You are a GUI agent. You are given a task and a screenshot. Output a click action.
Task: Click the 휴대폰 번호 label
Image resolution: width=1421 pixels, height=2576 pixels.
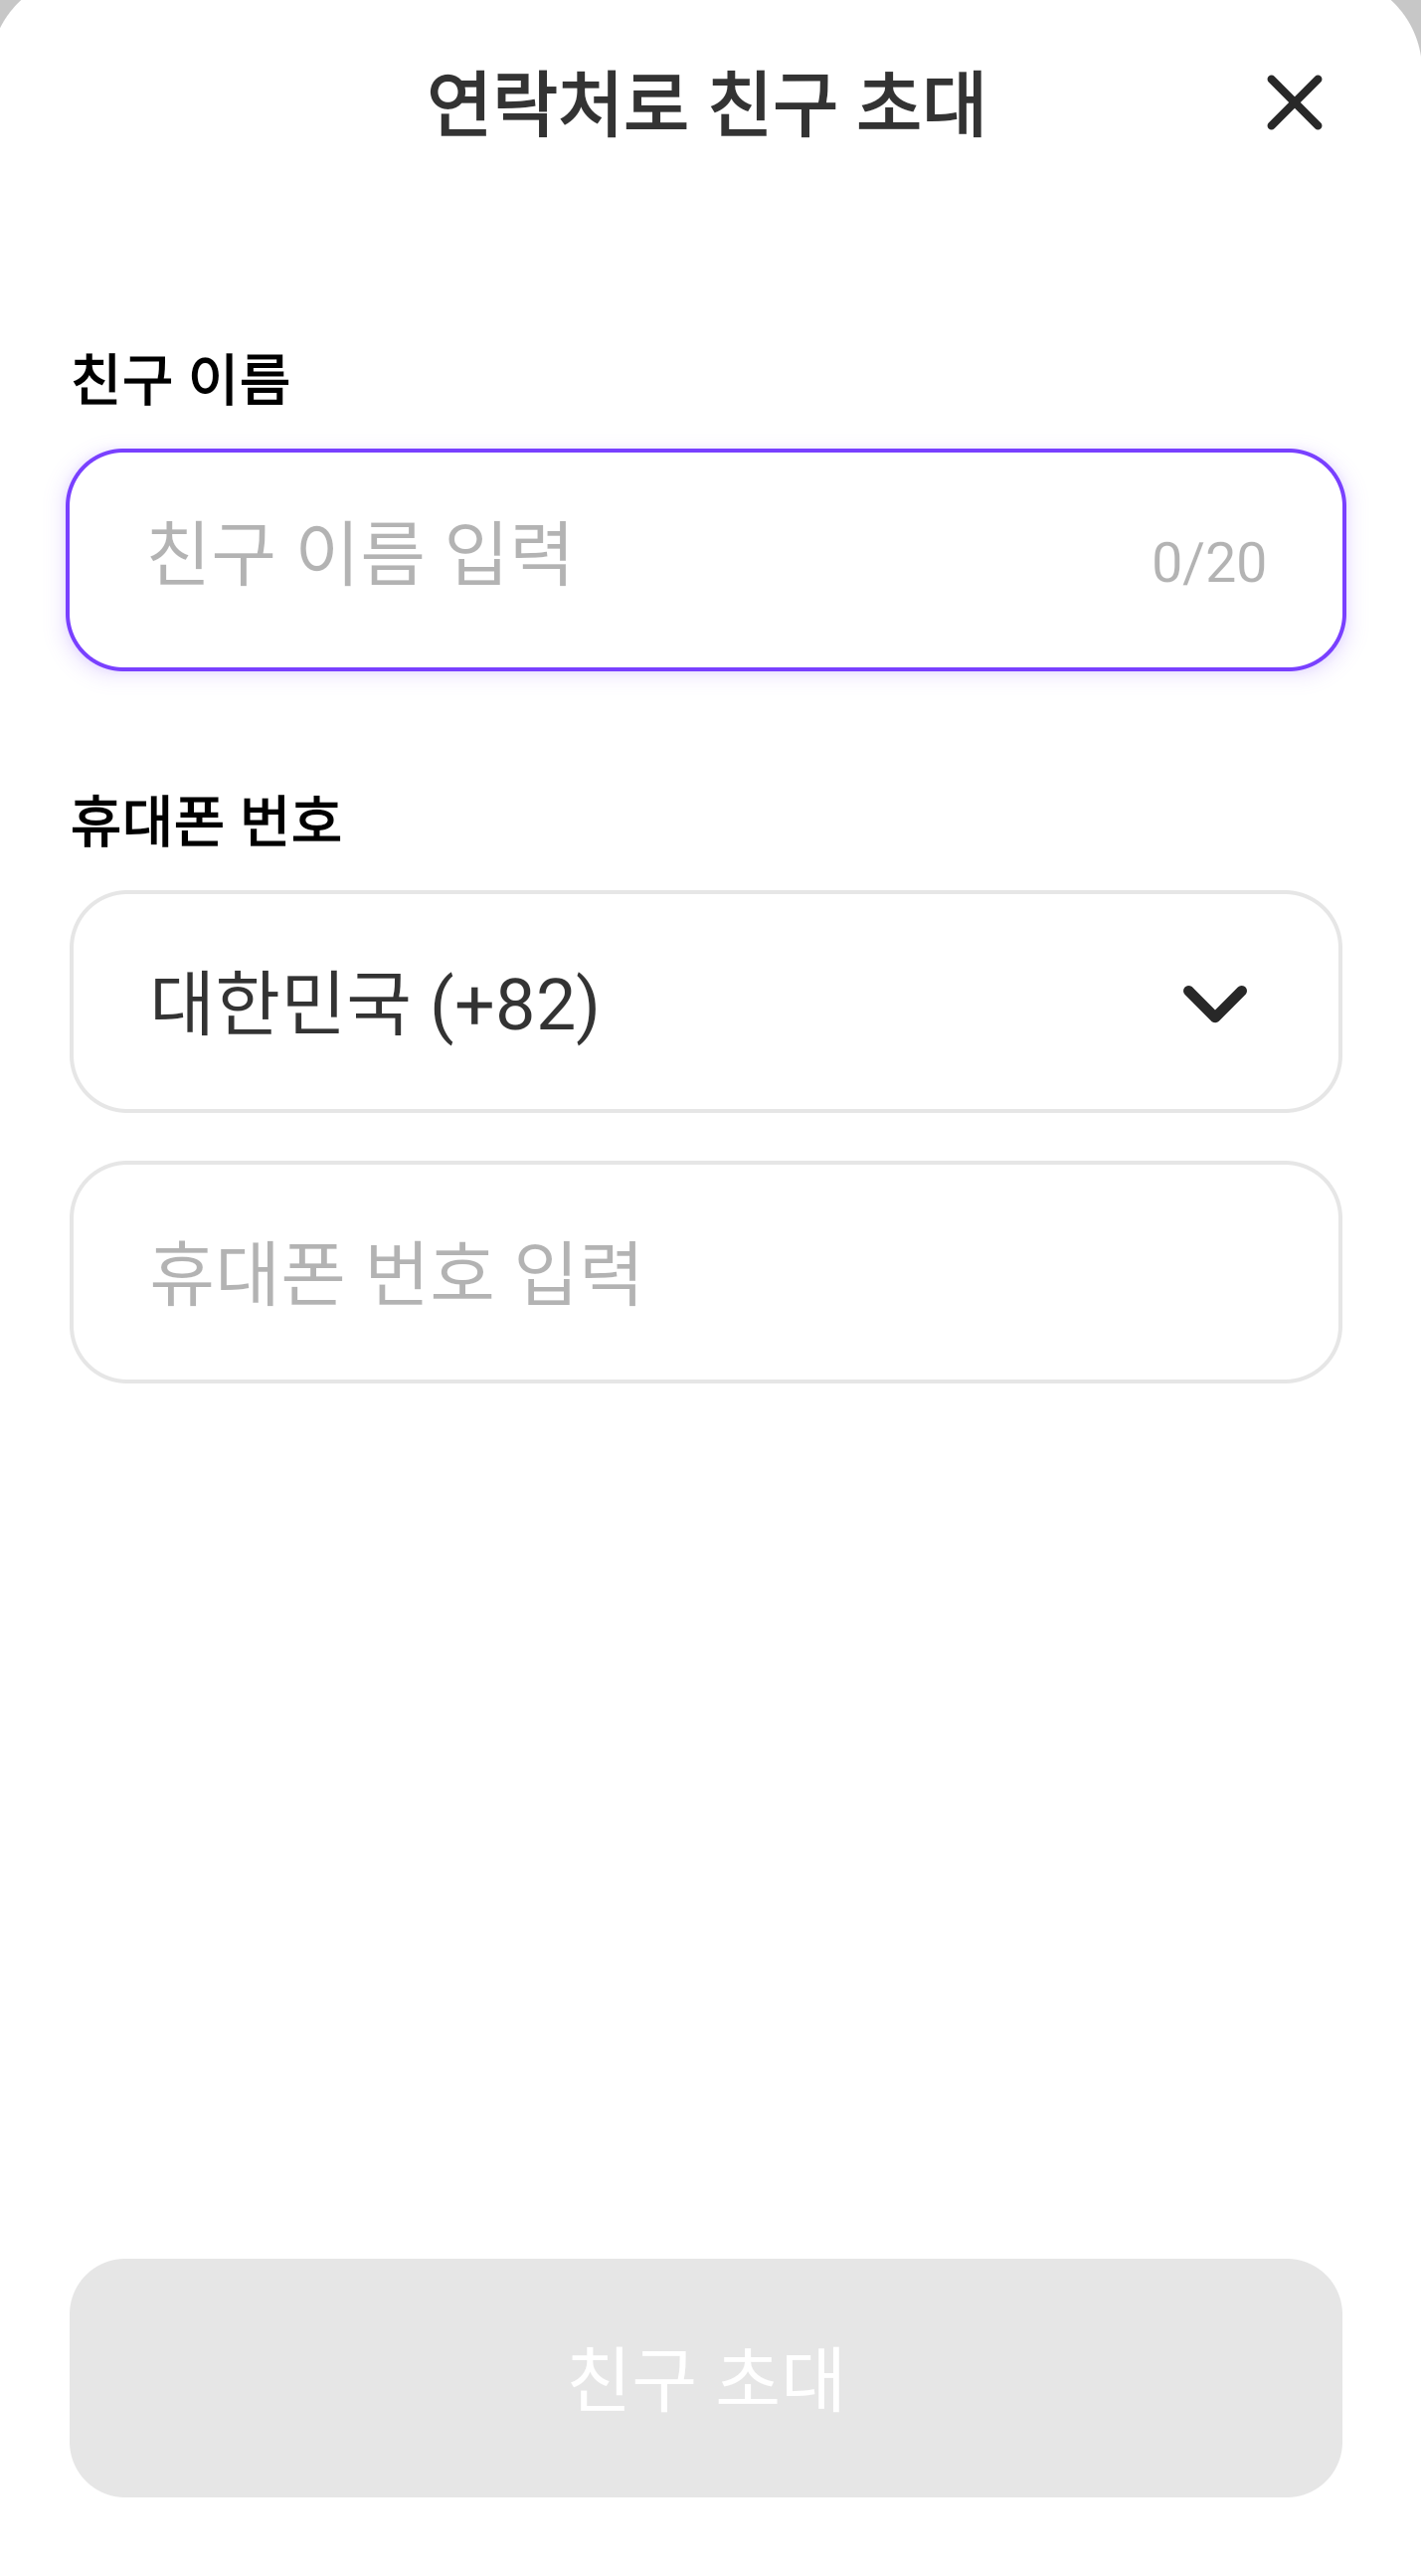(206, 822)
